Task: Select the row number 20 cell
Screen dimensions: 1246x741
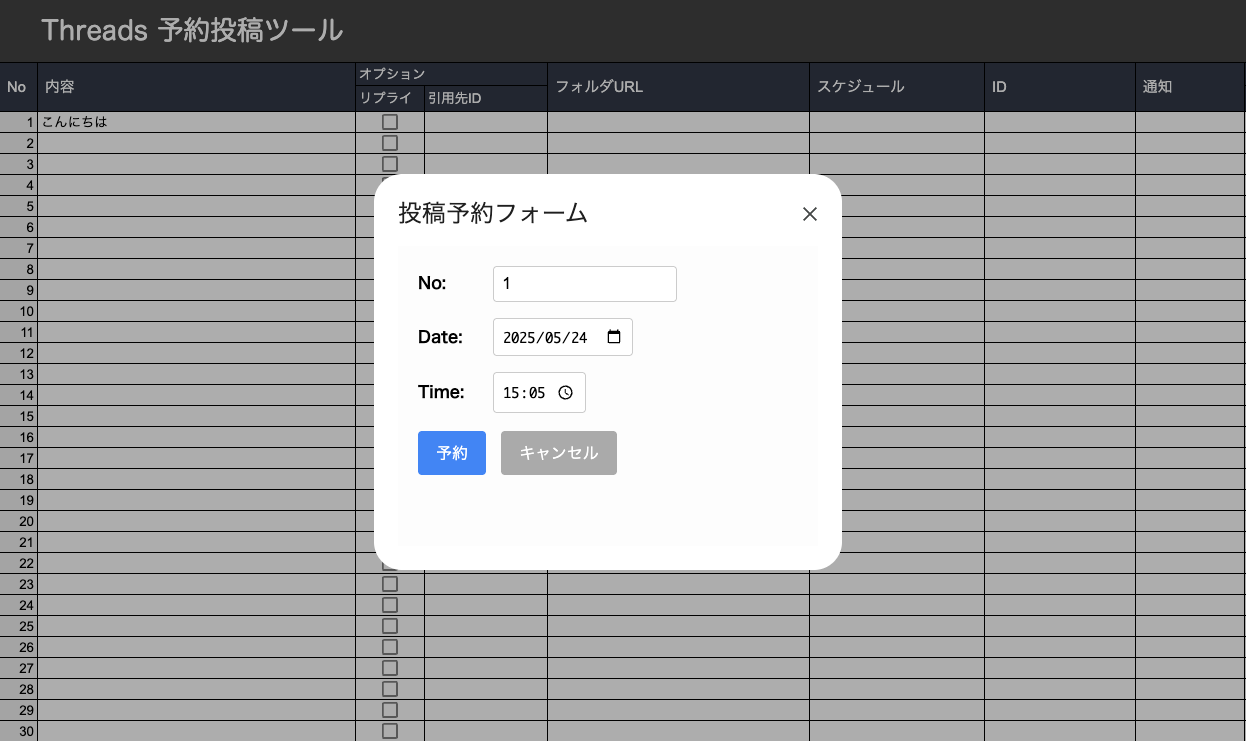Action: (18, 521)
